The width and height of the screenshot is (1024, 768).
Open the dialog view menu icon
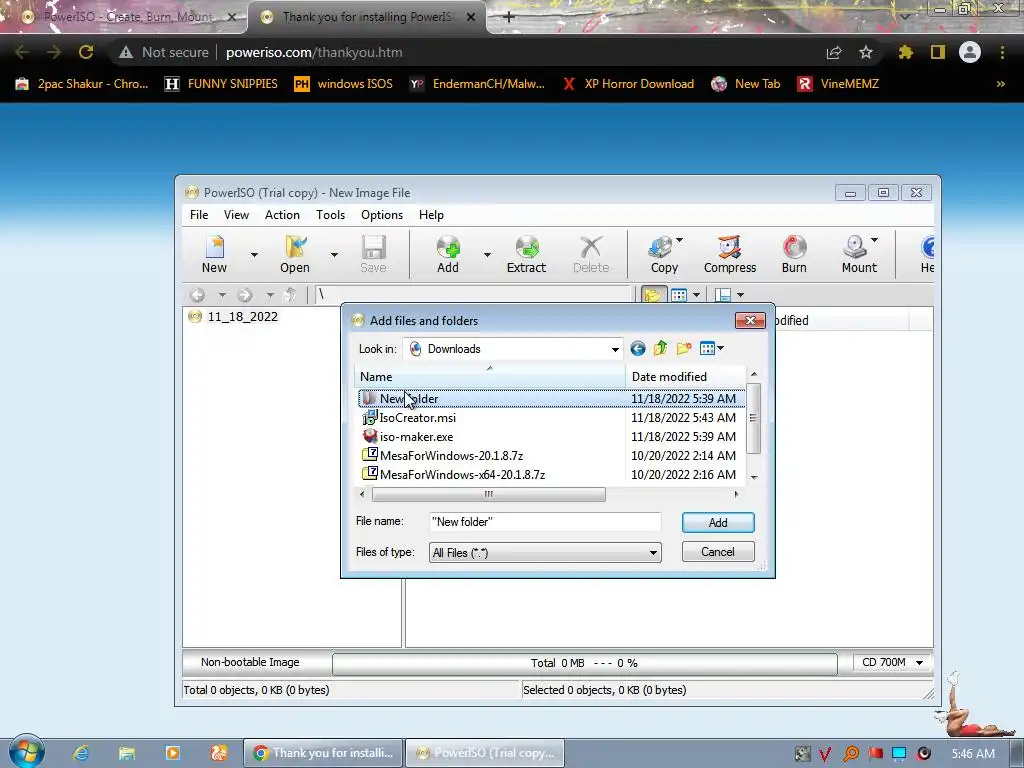pyautogui.click(x=711, y=348)
